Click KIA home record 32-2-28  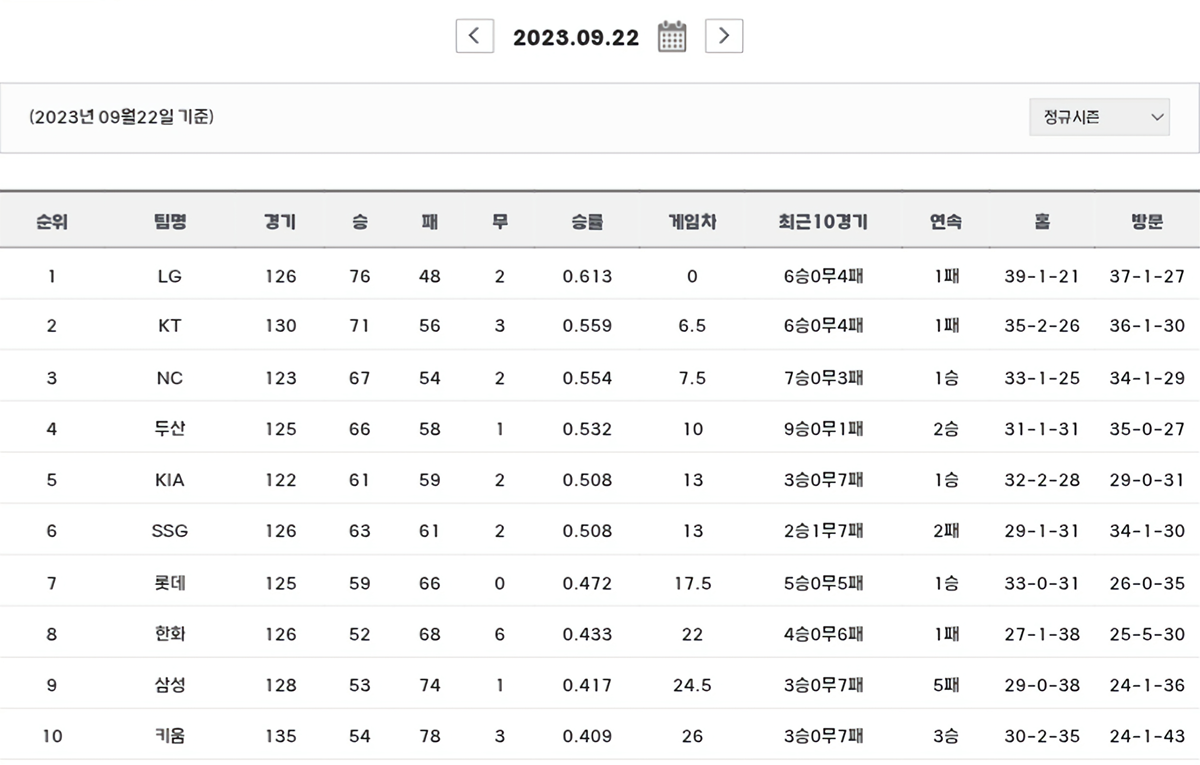point(1042,480)
